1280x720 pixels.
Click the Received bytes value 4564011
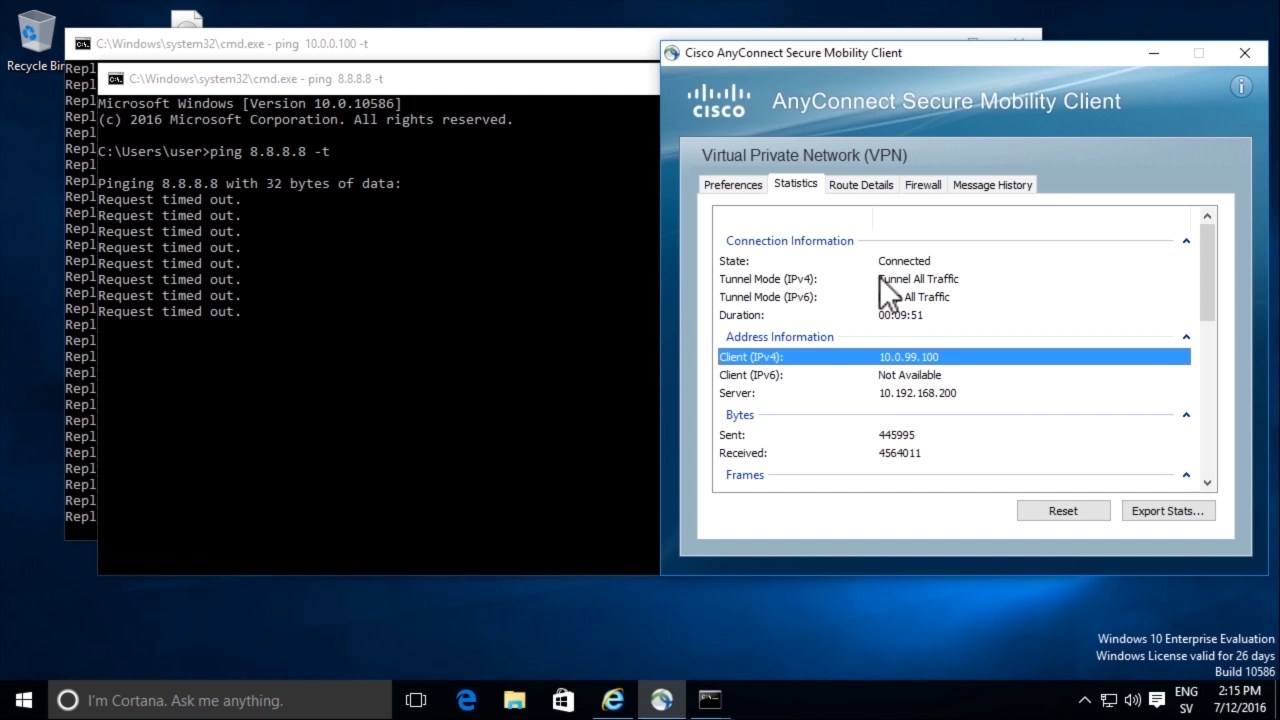(900, 453)
